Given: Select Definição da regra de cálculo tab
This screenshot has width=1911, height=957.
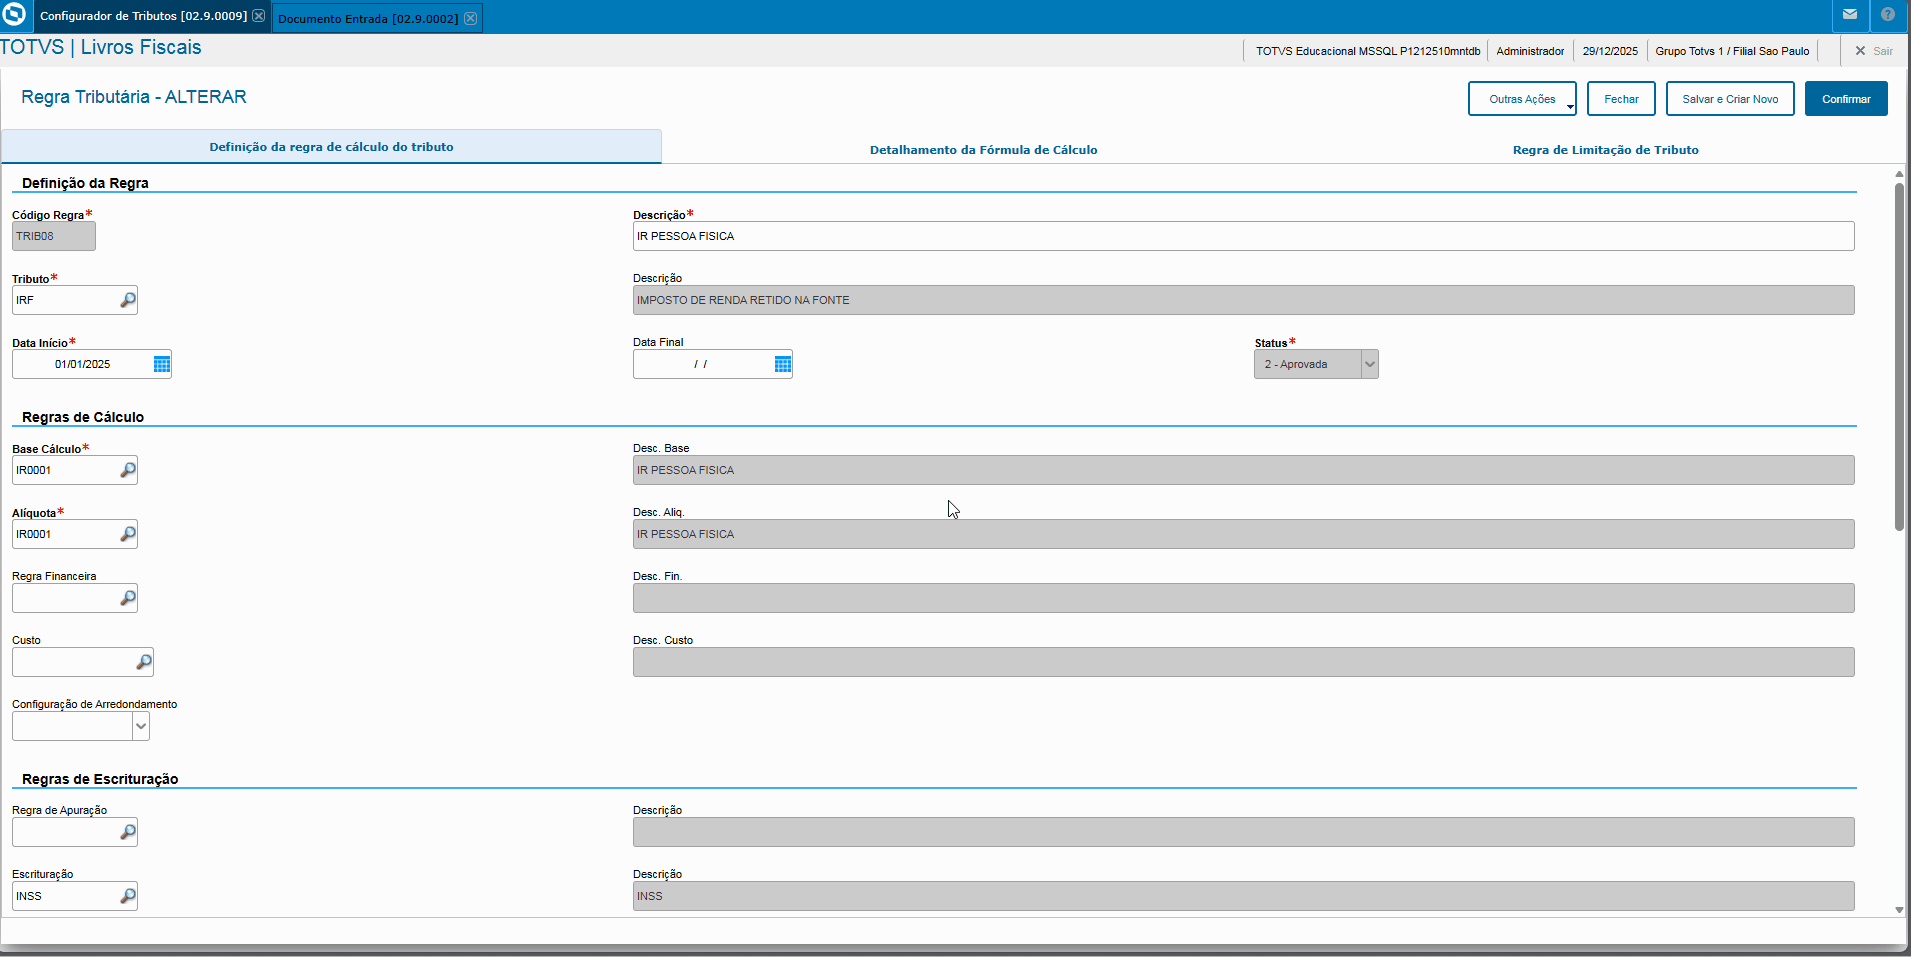Looking at the screenshot, I should click(331, 147).
